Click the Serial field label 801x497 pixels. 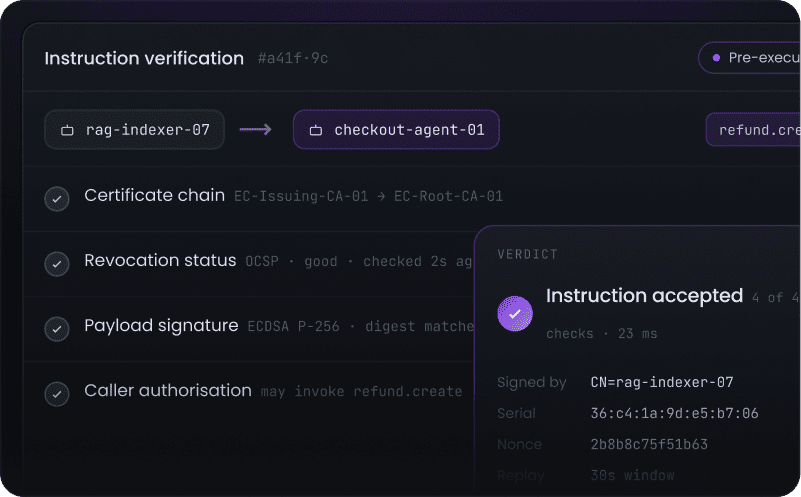pos(516,413)
